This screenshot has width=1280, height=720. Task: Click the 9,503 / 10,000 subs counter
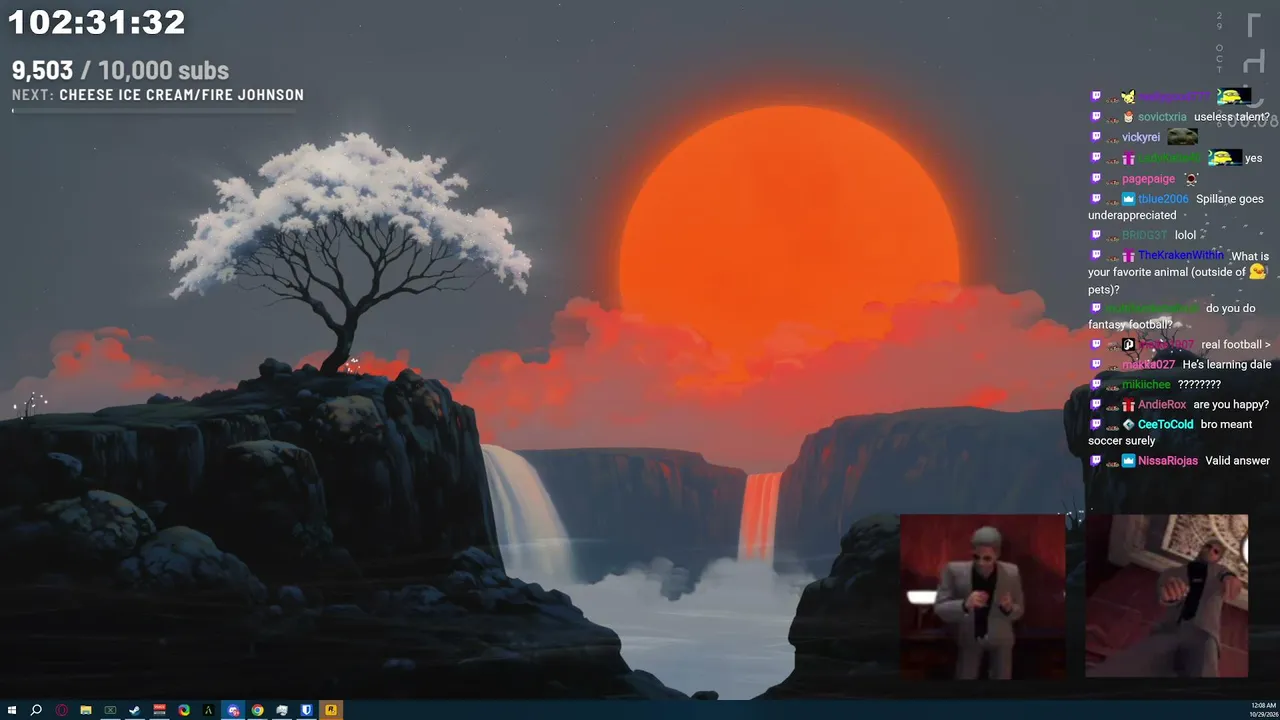pyautogui.click(x=120, y=70)
